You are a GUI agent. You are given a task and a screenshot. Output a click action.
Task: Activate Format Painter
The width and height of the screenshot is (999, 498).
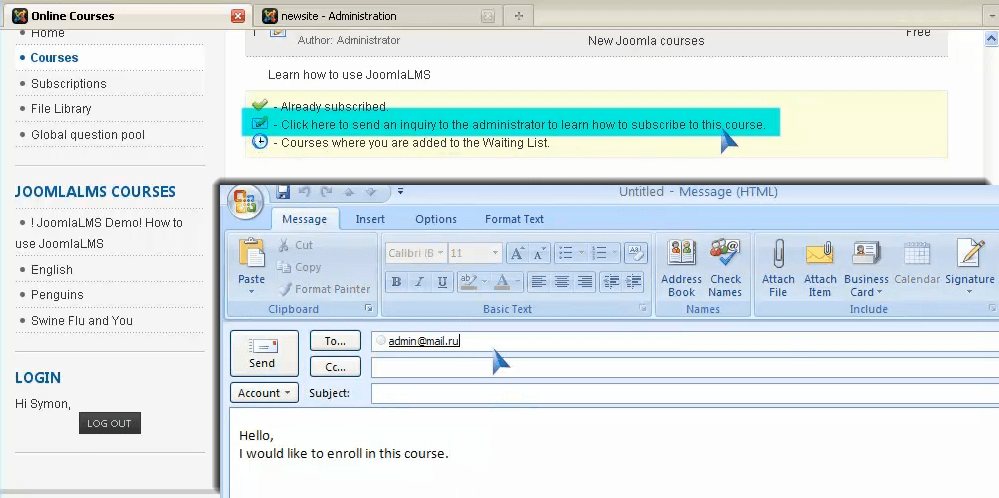click(324, 289)
